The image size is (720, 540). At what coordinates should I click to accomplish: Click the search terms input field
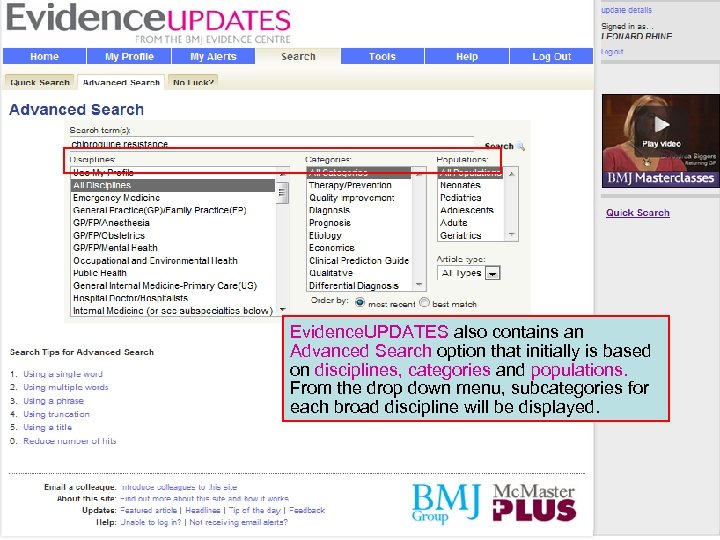pyautogui.click(x=272, y=143)
